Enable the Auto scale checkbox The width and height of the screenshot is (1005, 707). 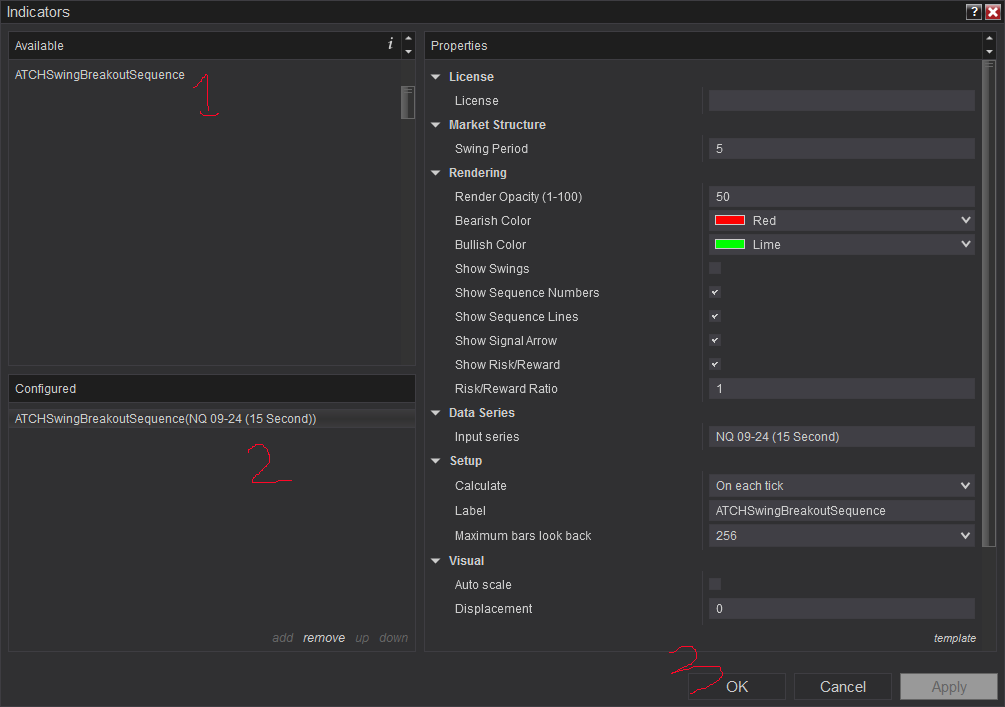click(x=715, y=584)
